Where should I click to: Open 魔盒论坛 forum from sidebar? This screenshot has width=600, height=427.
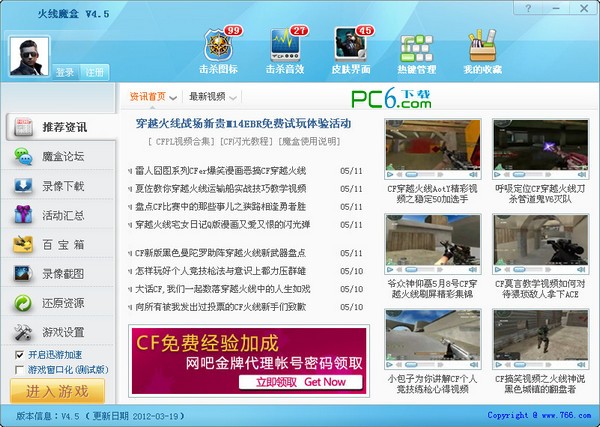(58, 156)
